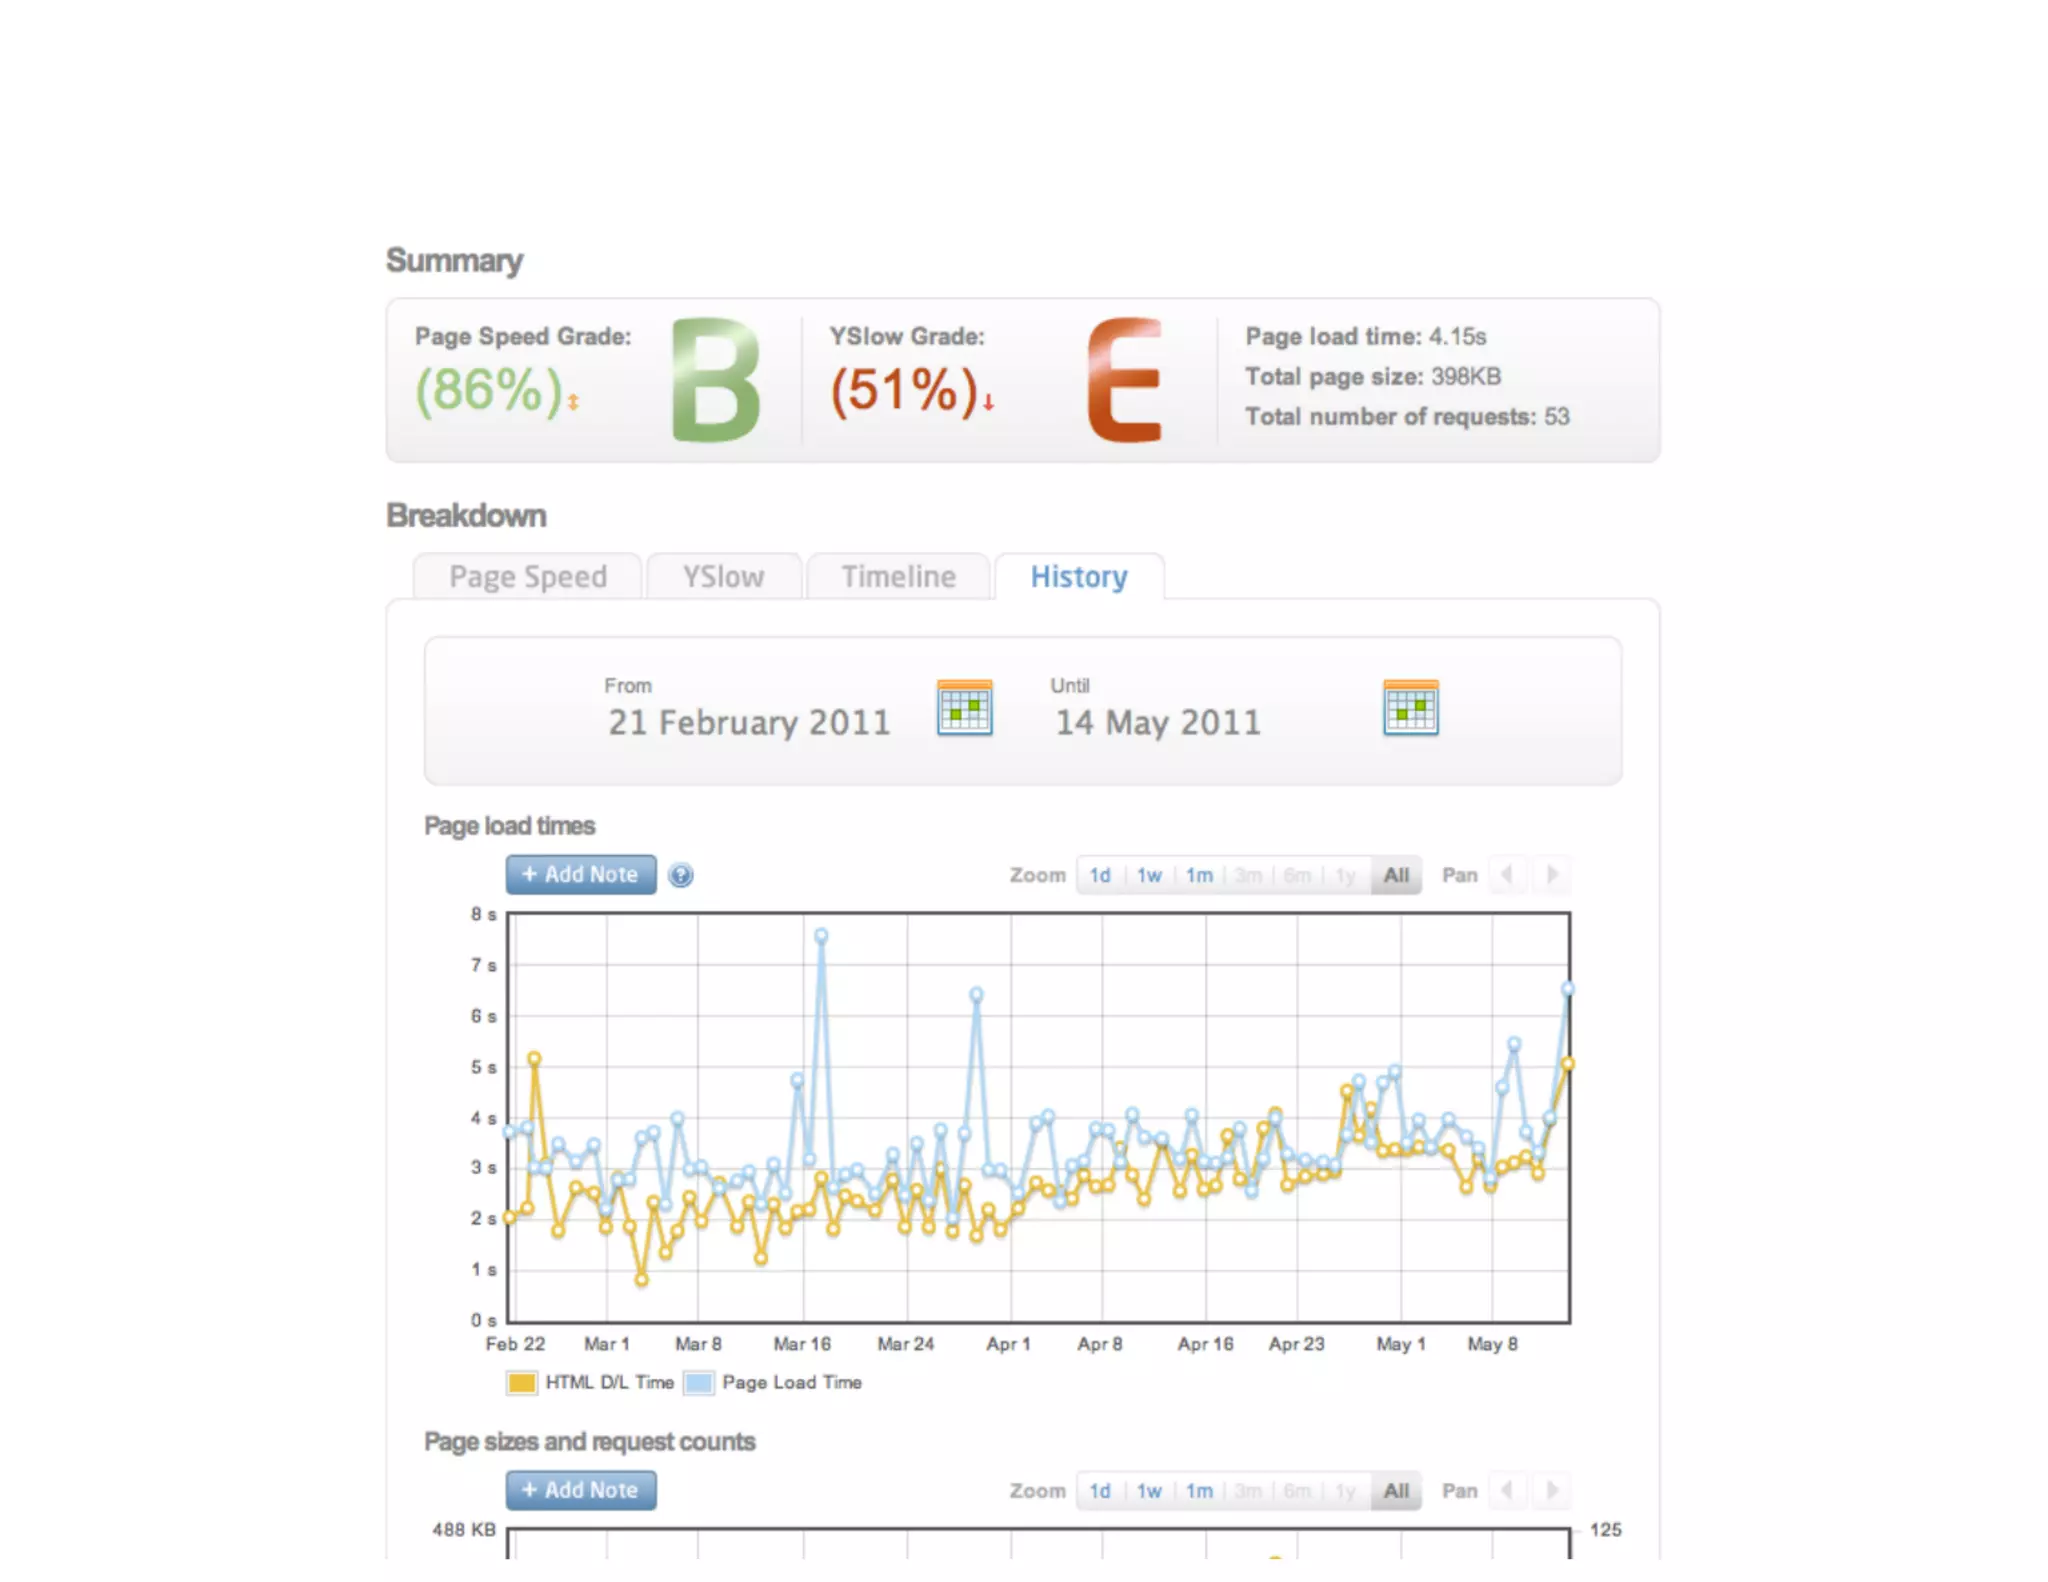Pan page sizes chart left
Viewport: 2048px width, 1582px height.
tap(1506, 1491)
